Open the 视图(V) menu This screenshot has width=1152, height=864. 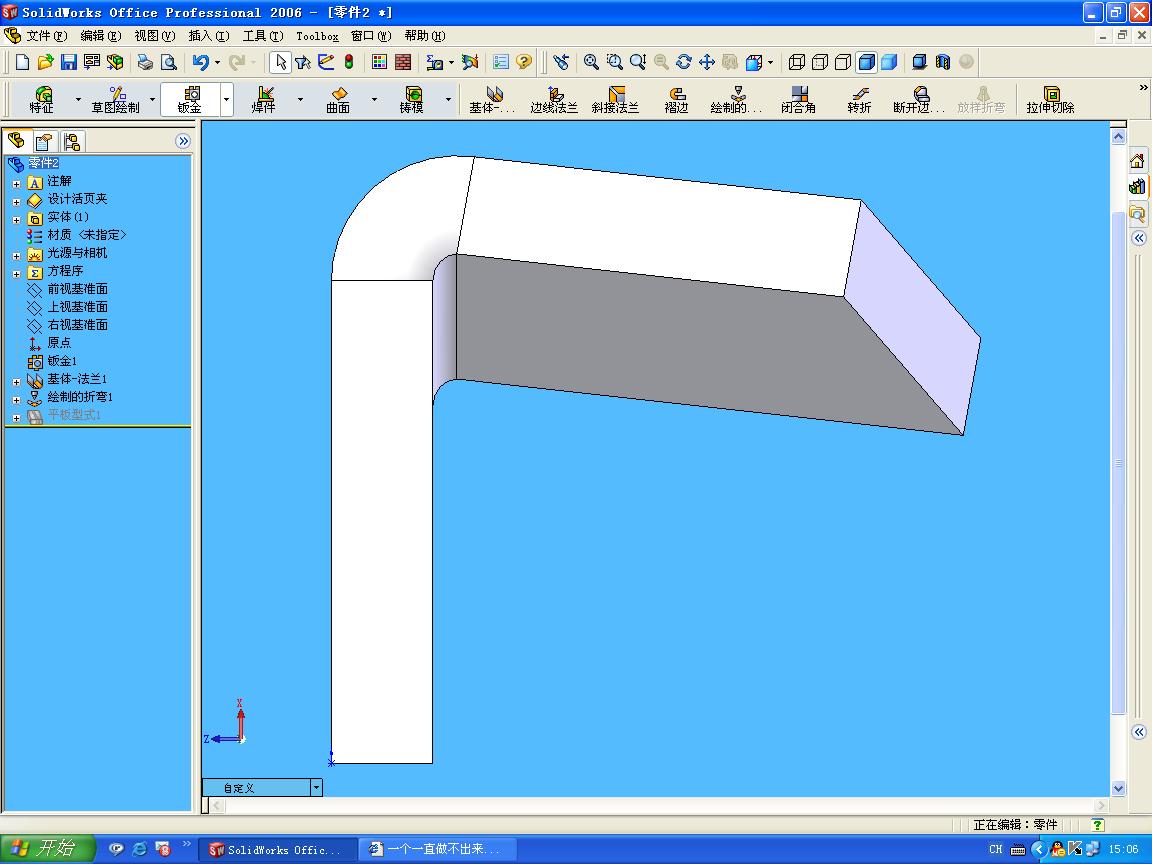coord(155,35)
